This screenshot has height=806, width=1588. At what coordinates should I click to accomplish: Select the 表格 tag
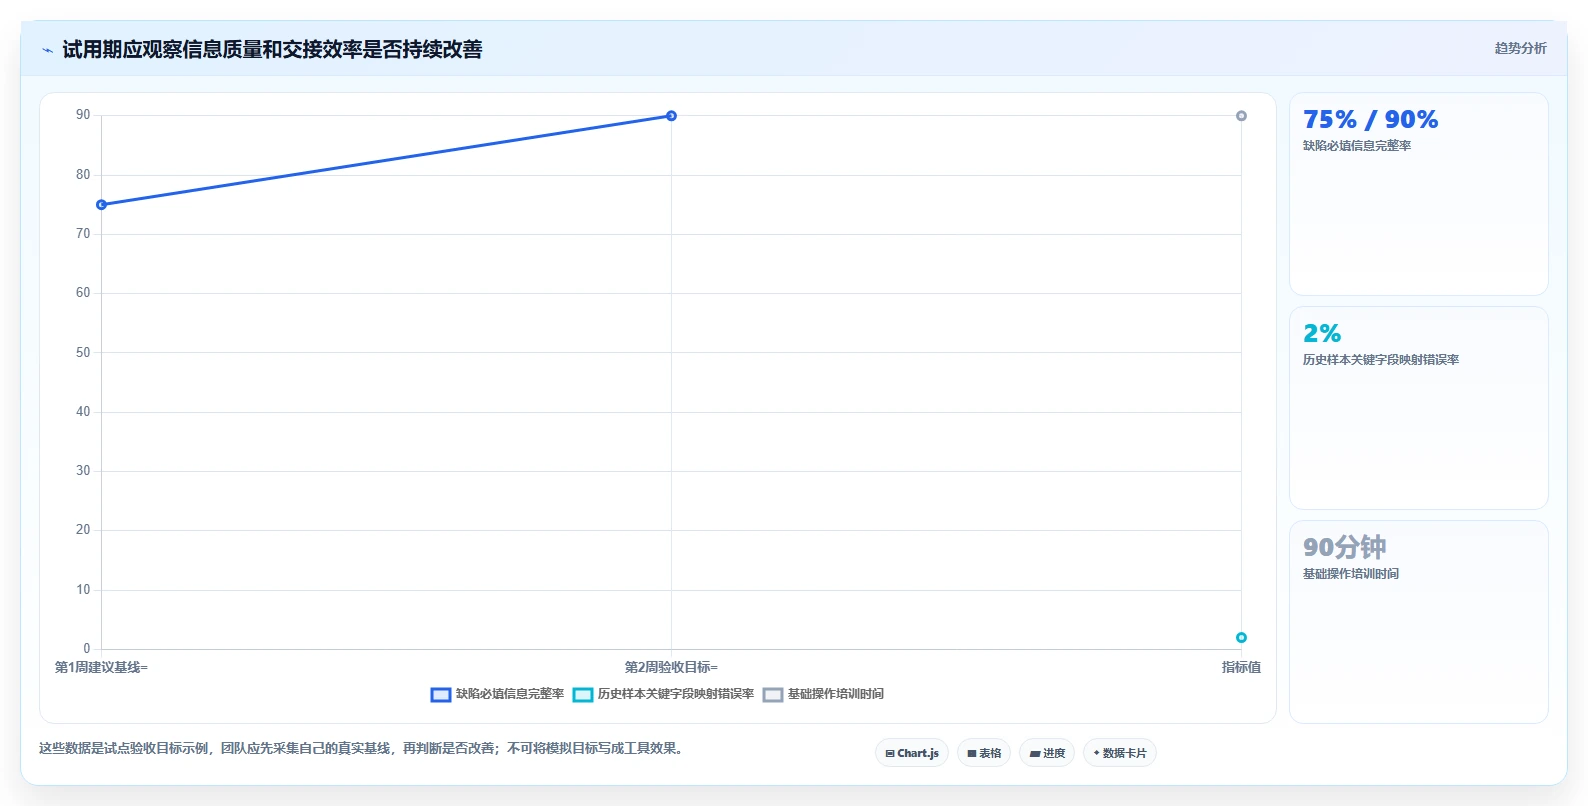coord(984,753)
